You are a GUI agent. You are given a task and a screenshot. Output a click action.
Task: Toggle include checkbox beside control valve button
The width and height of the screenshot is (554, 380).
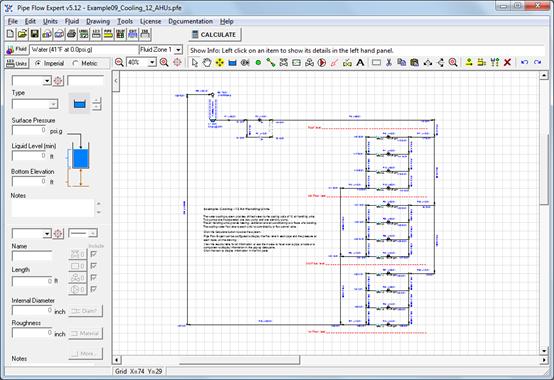pos(94,278)
